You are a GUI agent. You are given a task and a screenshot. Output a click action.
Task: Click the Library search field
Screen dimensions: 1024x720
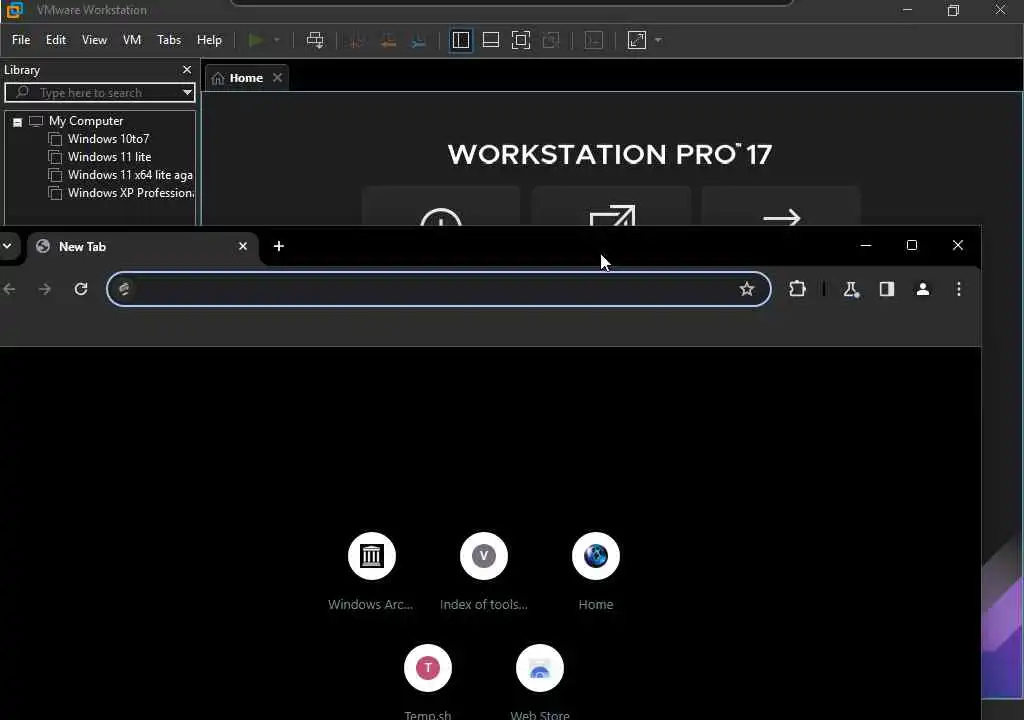(98, 93)
